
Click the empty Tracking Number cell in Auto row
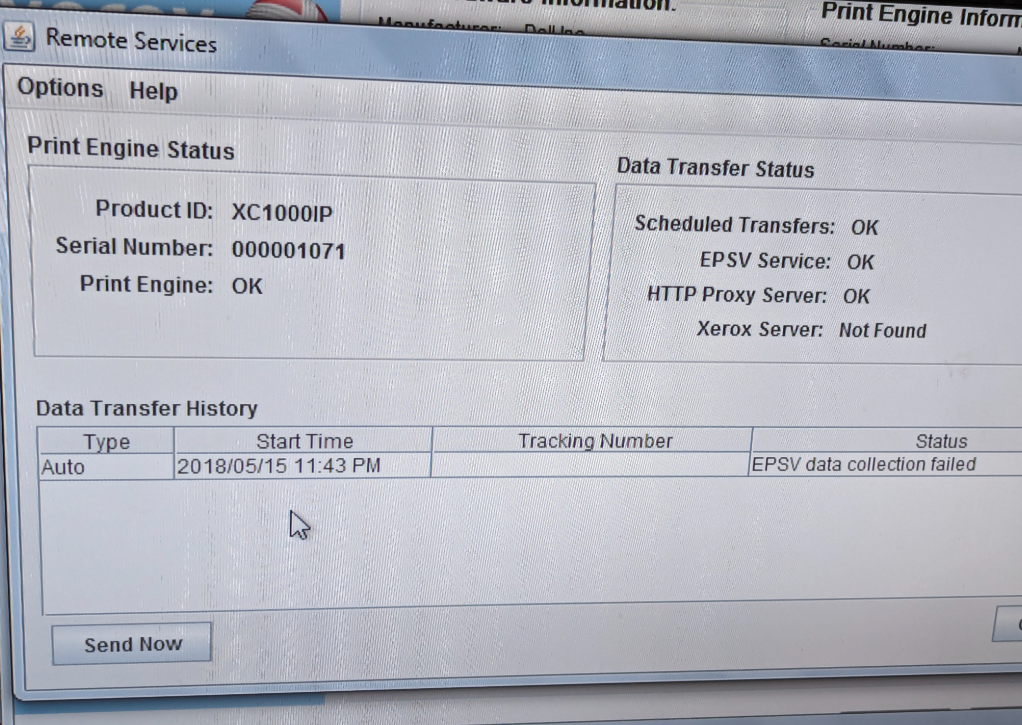tap(591, 465)
